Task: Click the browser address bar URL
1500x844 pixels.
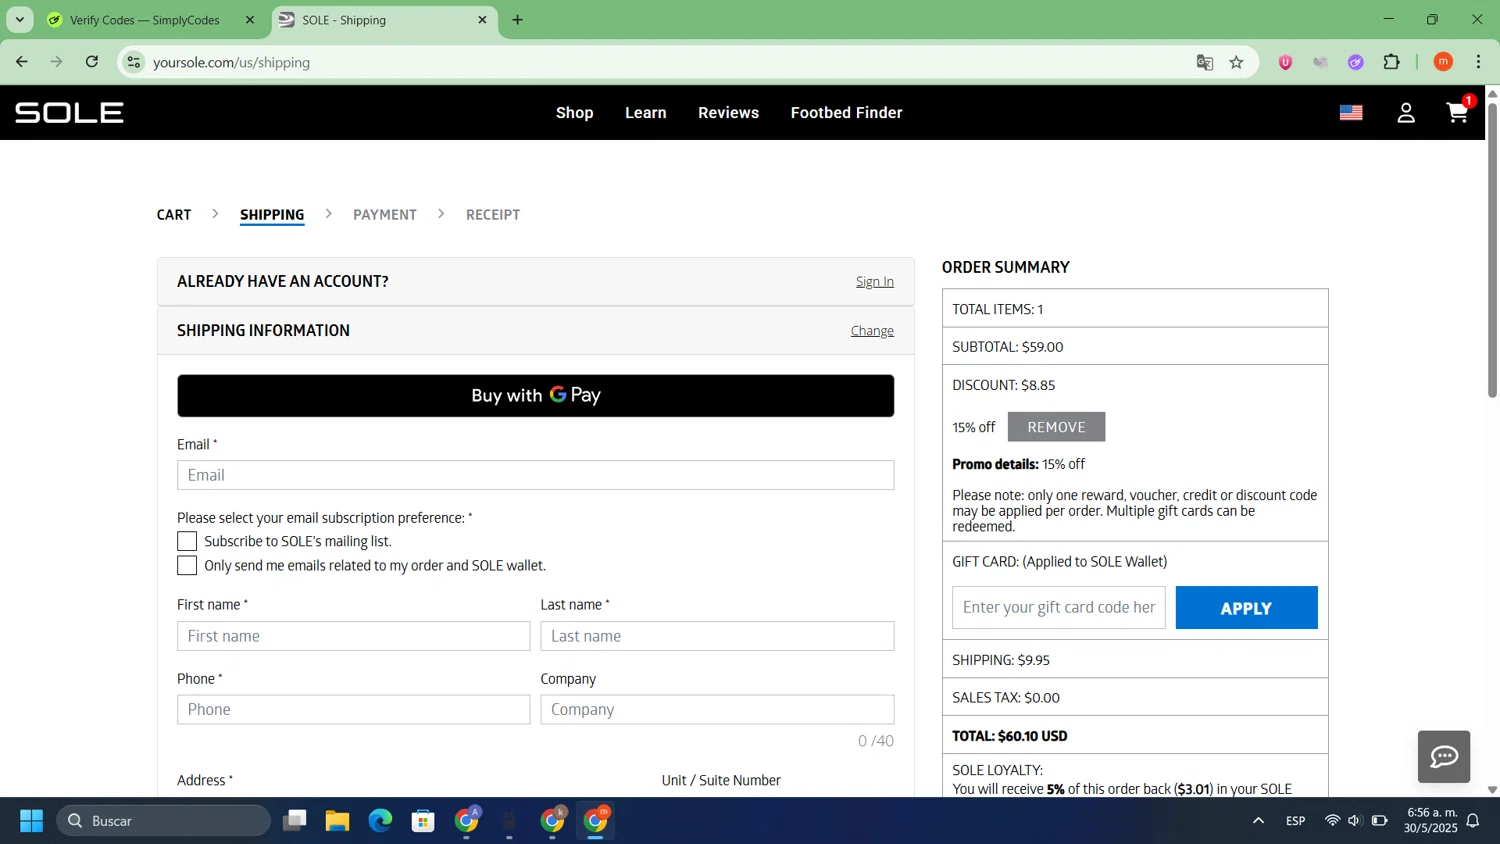Action: (231, 62)
